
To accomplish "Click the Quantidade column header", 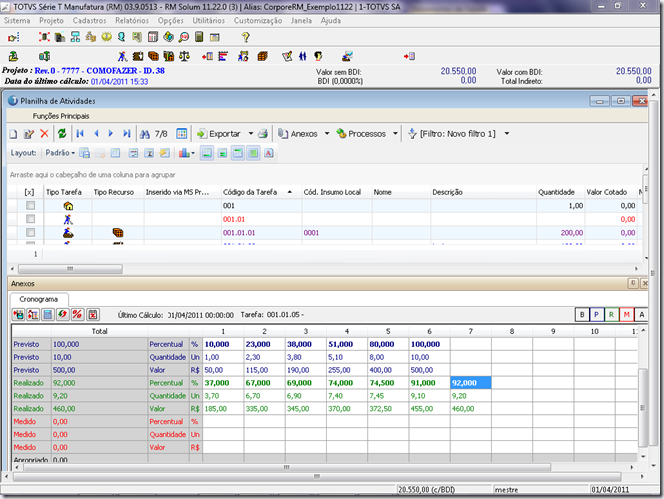I will tap(560, 192).
